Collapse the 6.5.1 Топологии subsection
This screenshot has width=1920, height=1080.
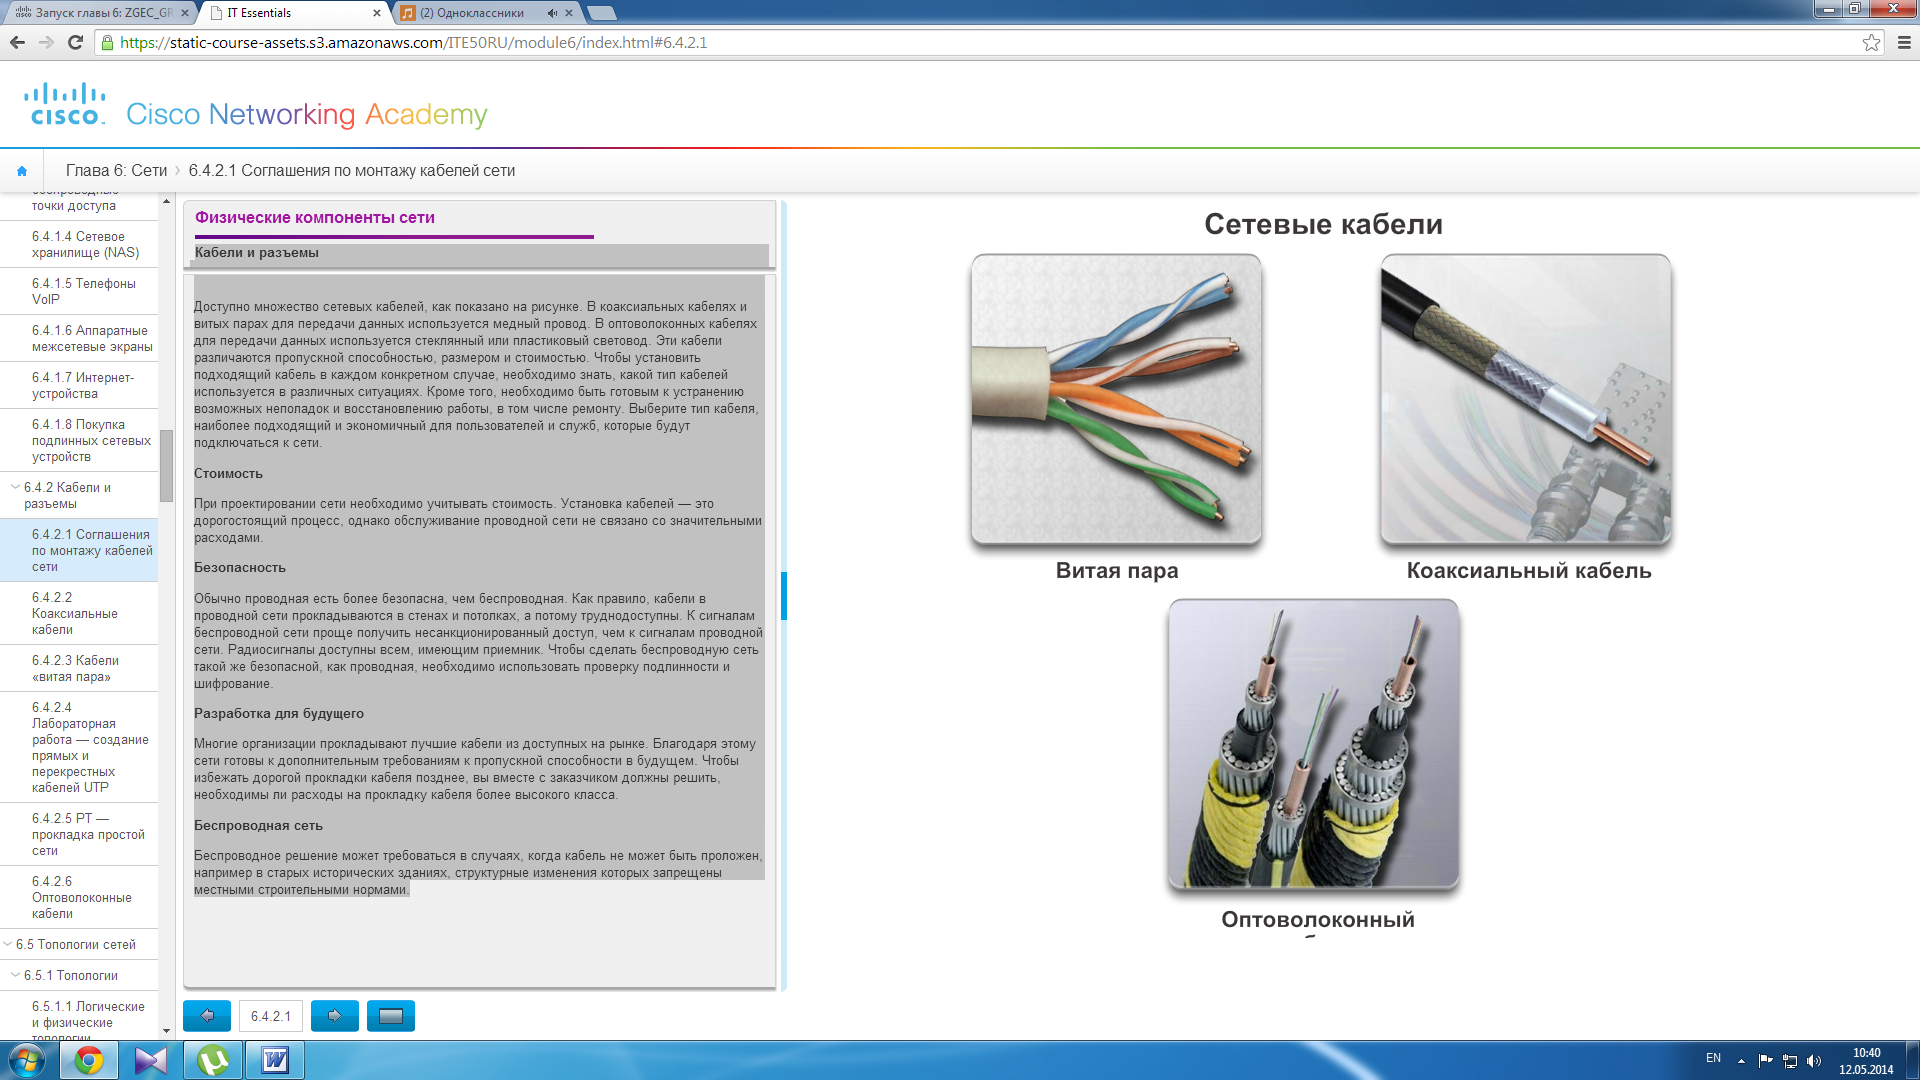coord(15,975)
